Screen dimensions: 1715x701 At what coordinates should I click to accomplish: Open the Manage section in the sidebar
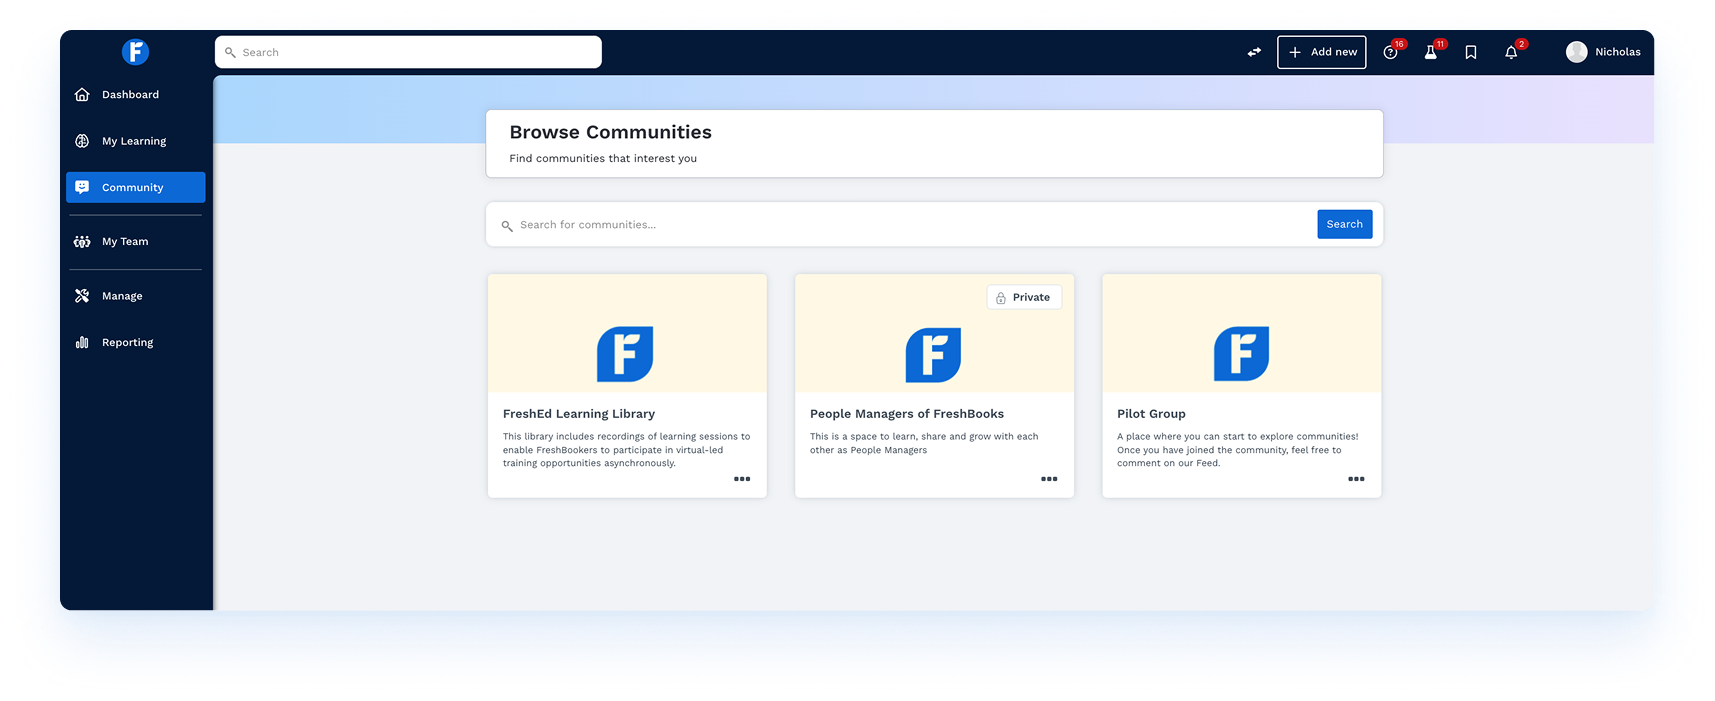coord(122,296)
